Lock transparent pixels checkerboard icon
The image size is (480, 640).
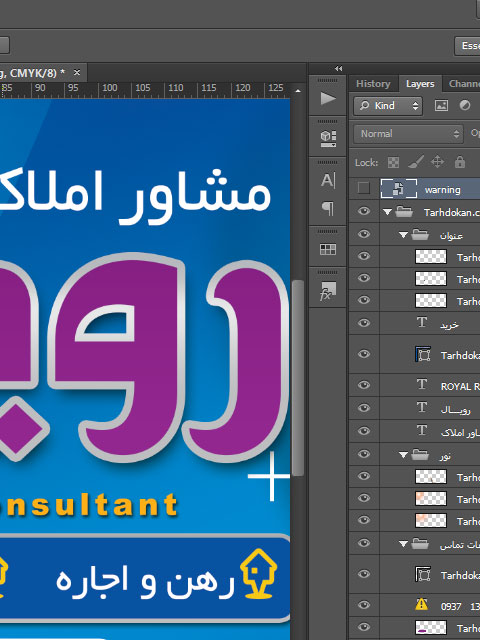click(x=393, y=162)
